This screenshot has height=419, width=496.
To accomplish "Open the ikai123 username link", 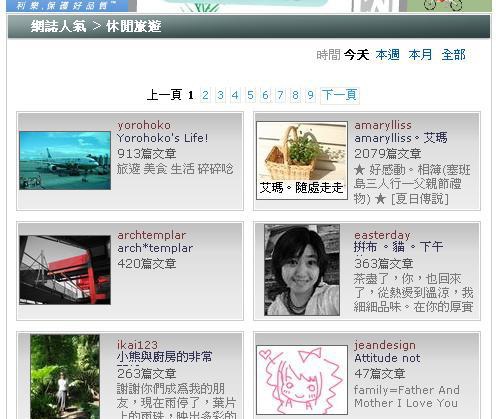I will [137, 345].
